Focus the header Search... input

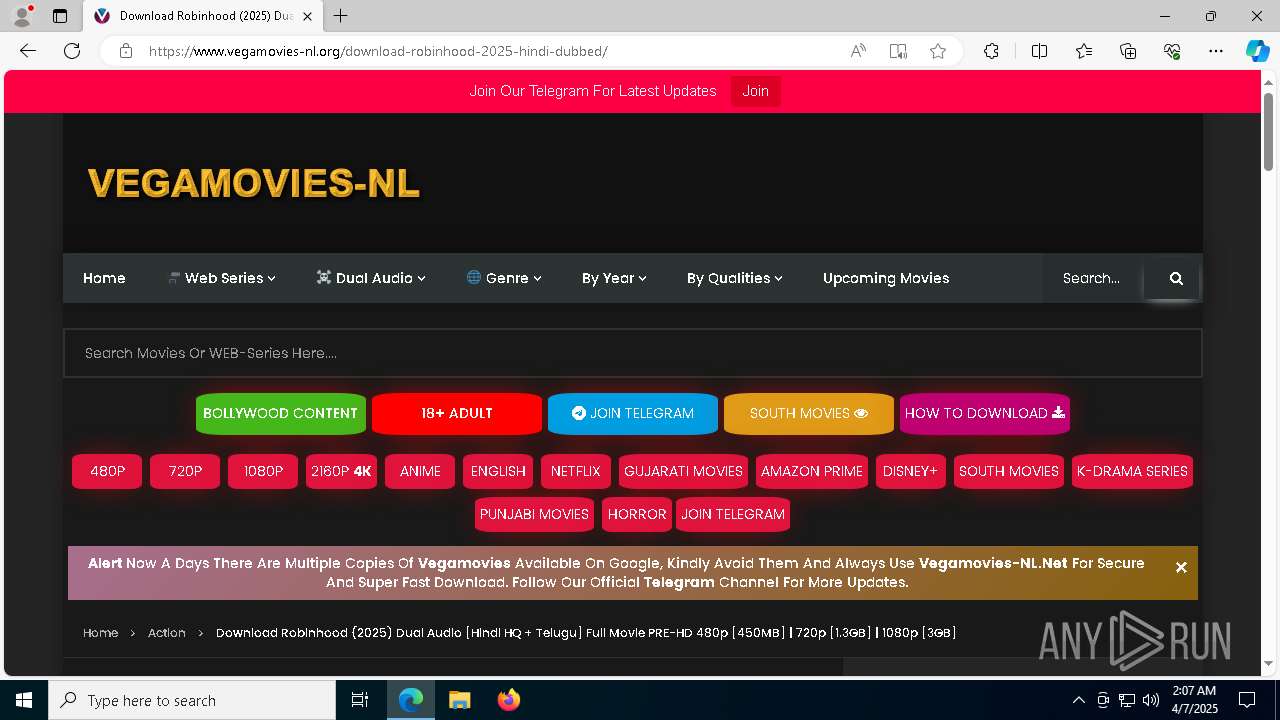(1092, 278)
